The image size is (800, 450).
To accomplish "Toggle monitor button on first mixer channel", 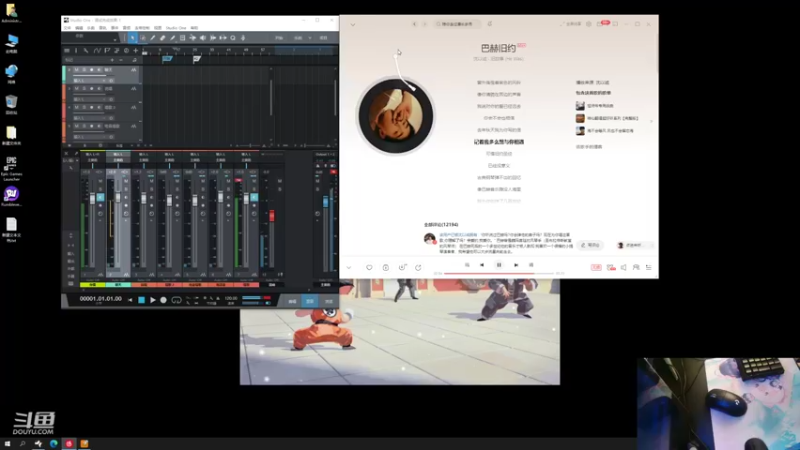I will click(x=100, y=197).
